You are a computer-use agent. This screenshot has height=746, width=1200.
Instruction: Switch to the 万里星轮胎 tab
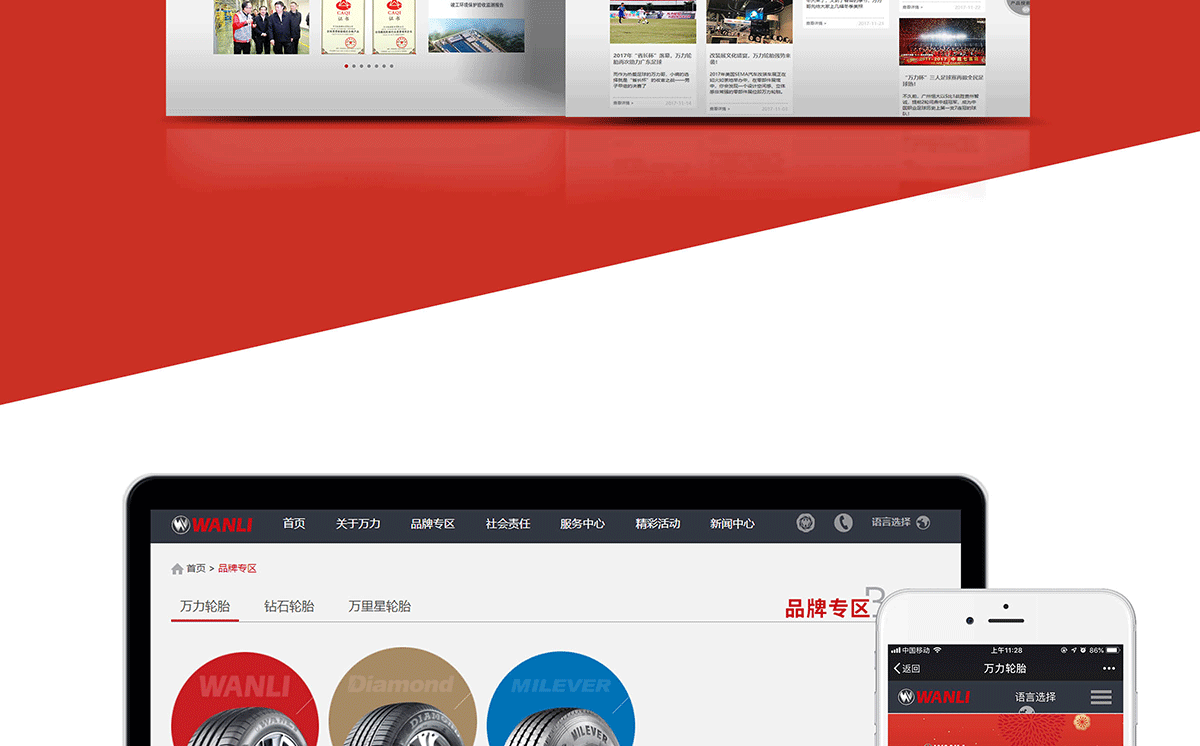coord(379,606)
